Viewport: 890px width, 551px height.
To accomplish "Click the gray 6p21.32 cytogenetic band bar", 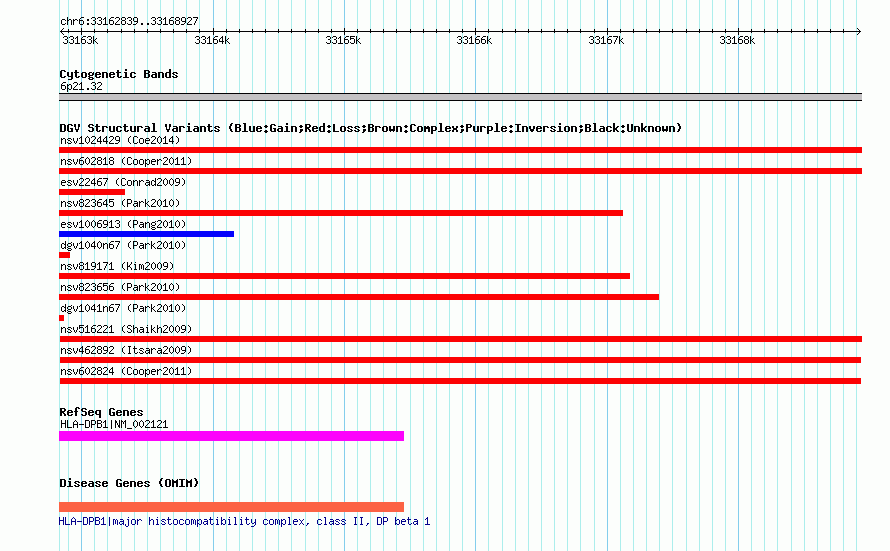I will coord(460,97).
